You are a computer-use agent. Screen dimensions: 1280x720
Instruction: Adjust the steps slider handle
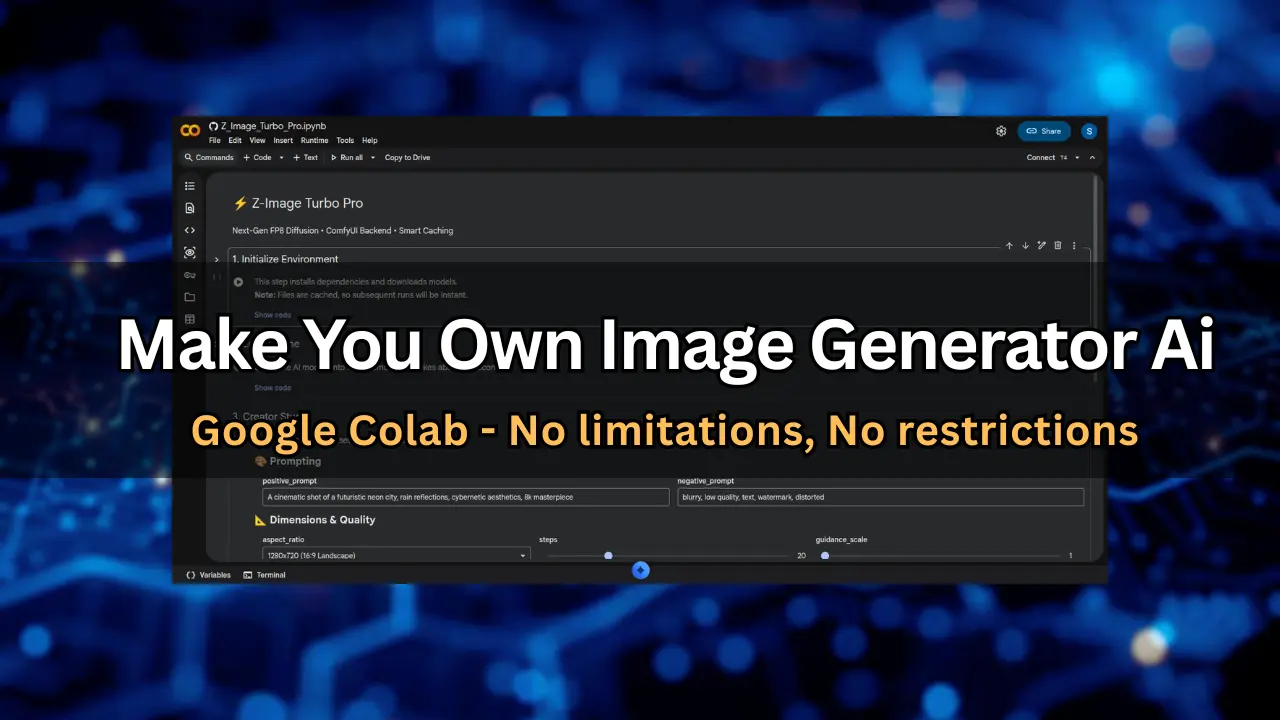[608, 555]
